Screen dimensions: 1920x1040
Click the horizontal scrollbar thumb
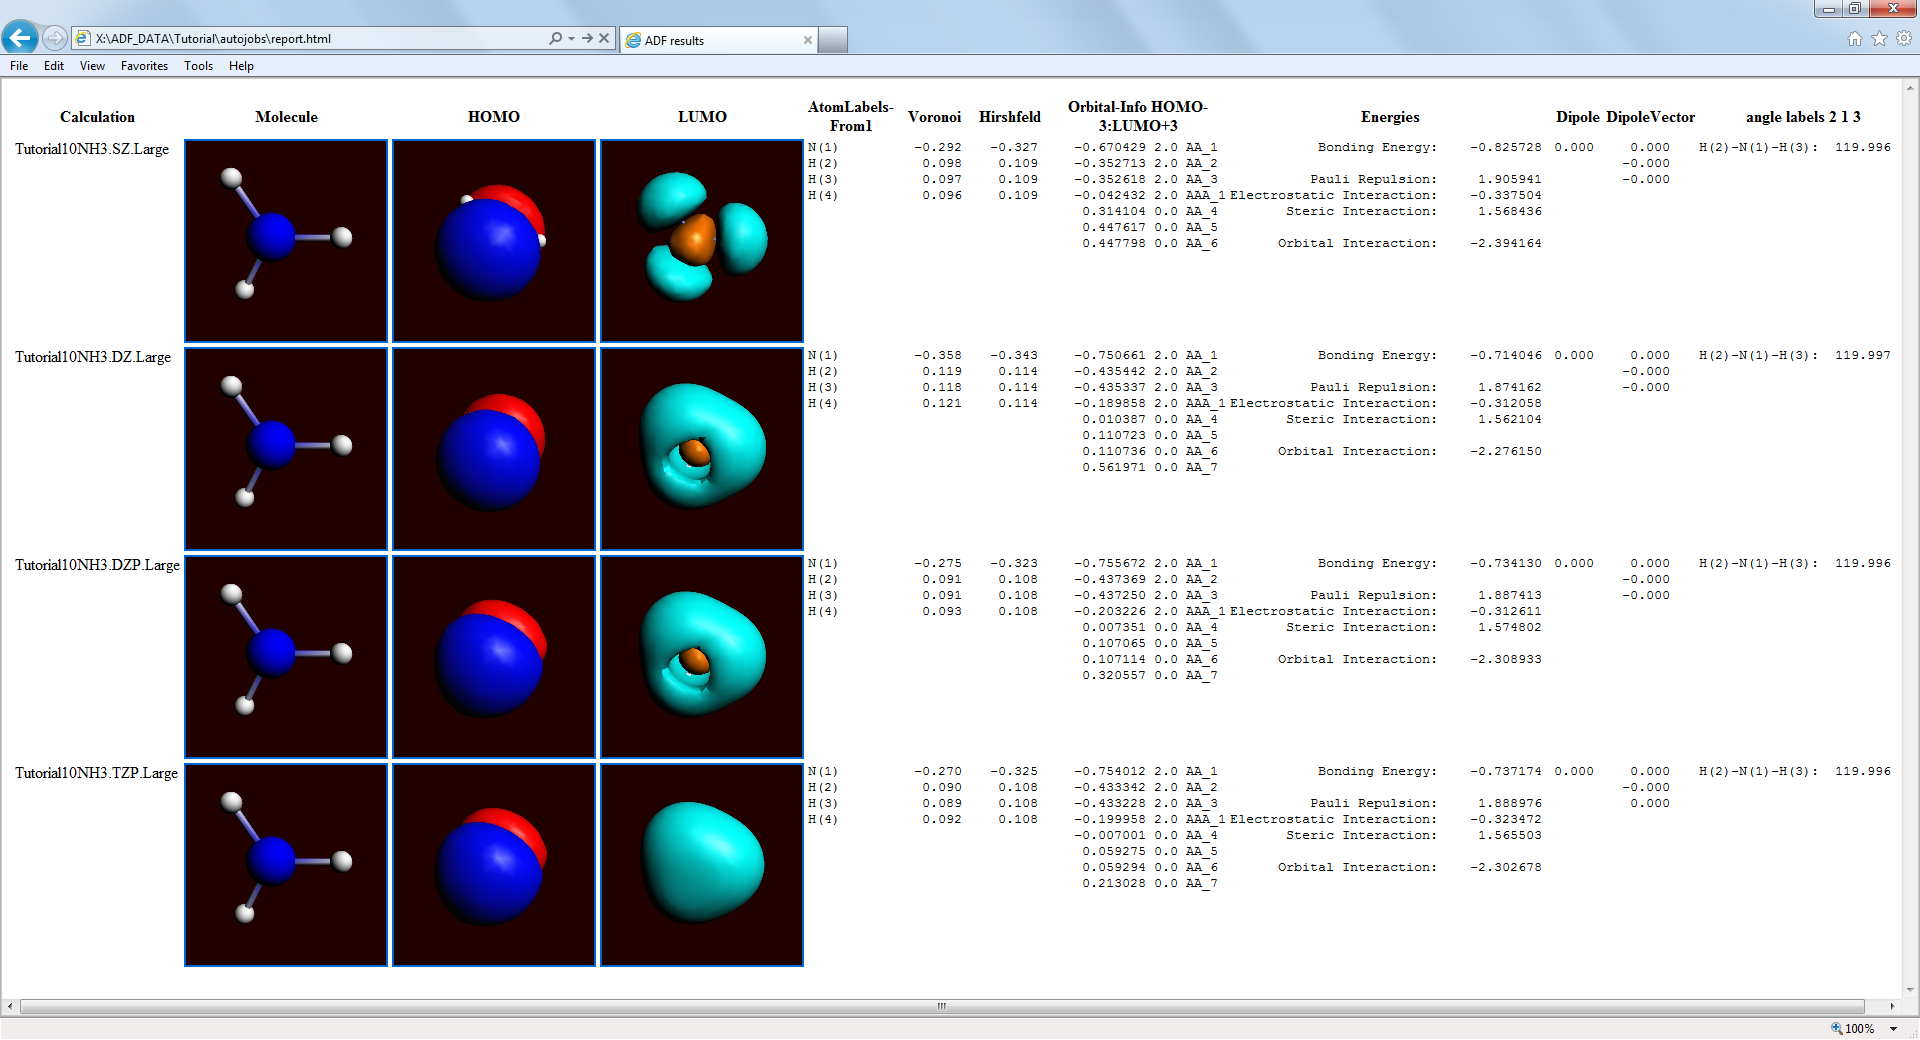(942, 1006)
